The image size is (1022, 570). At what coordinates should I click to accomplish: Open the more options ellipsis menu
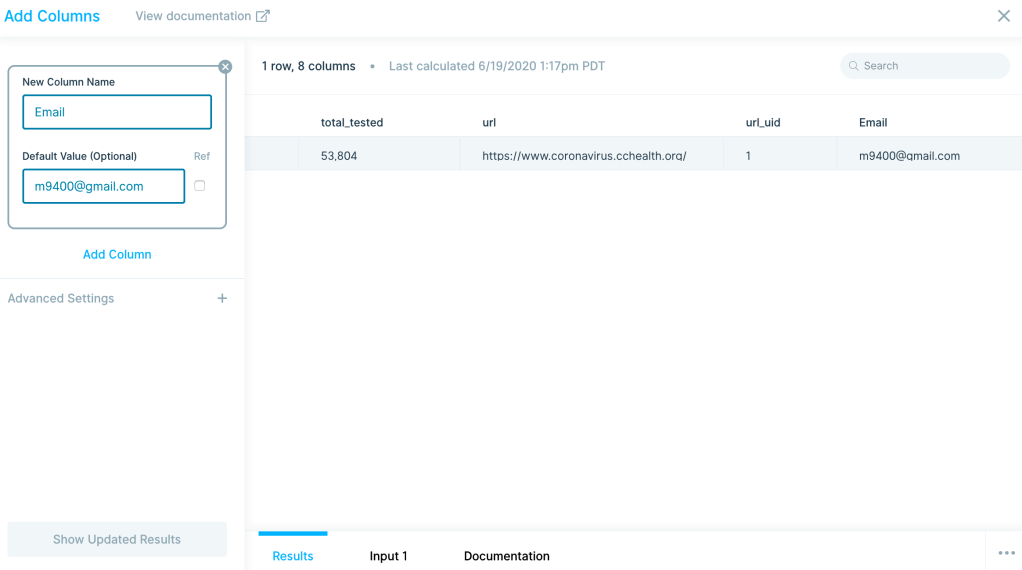click(1006, 553)
